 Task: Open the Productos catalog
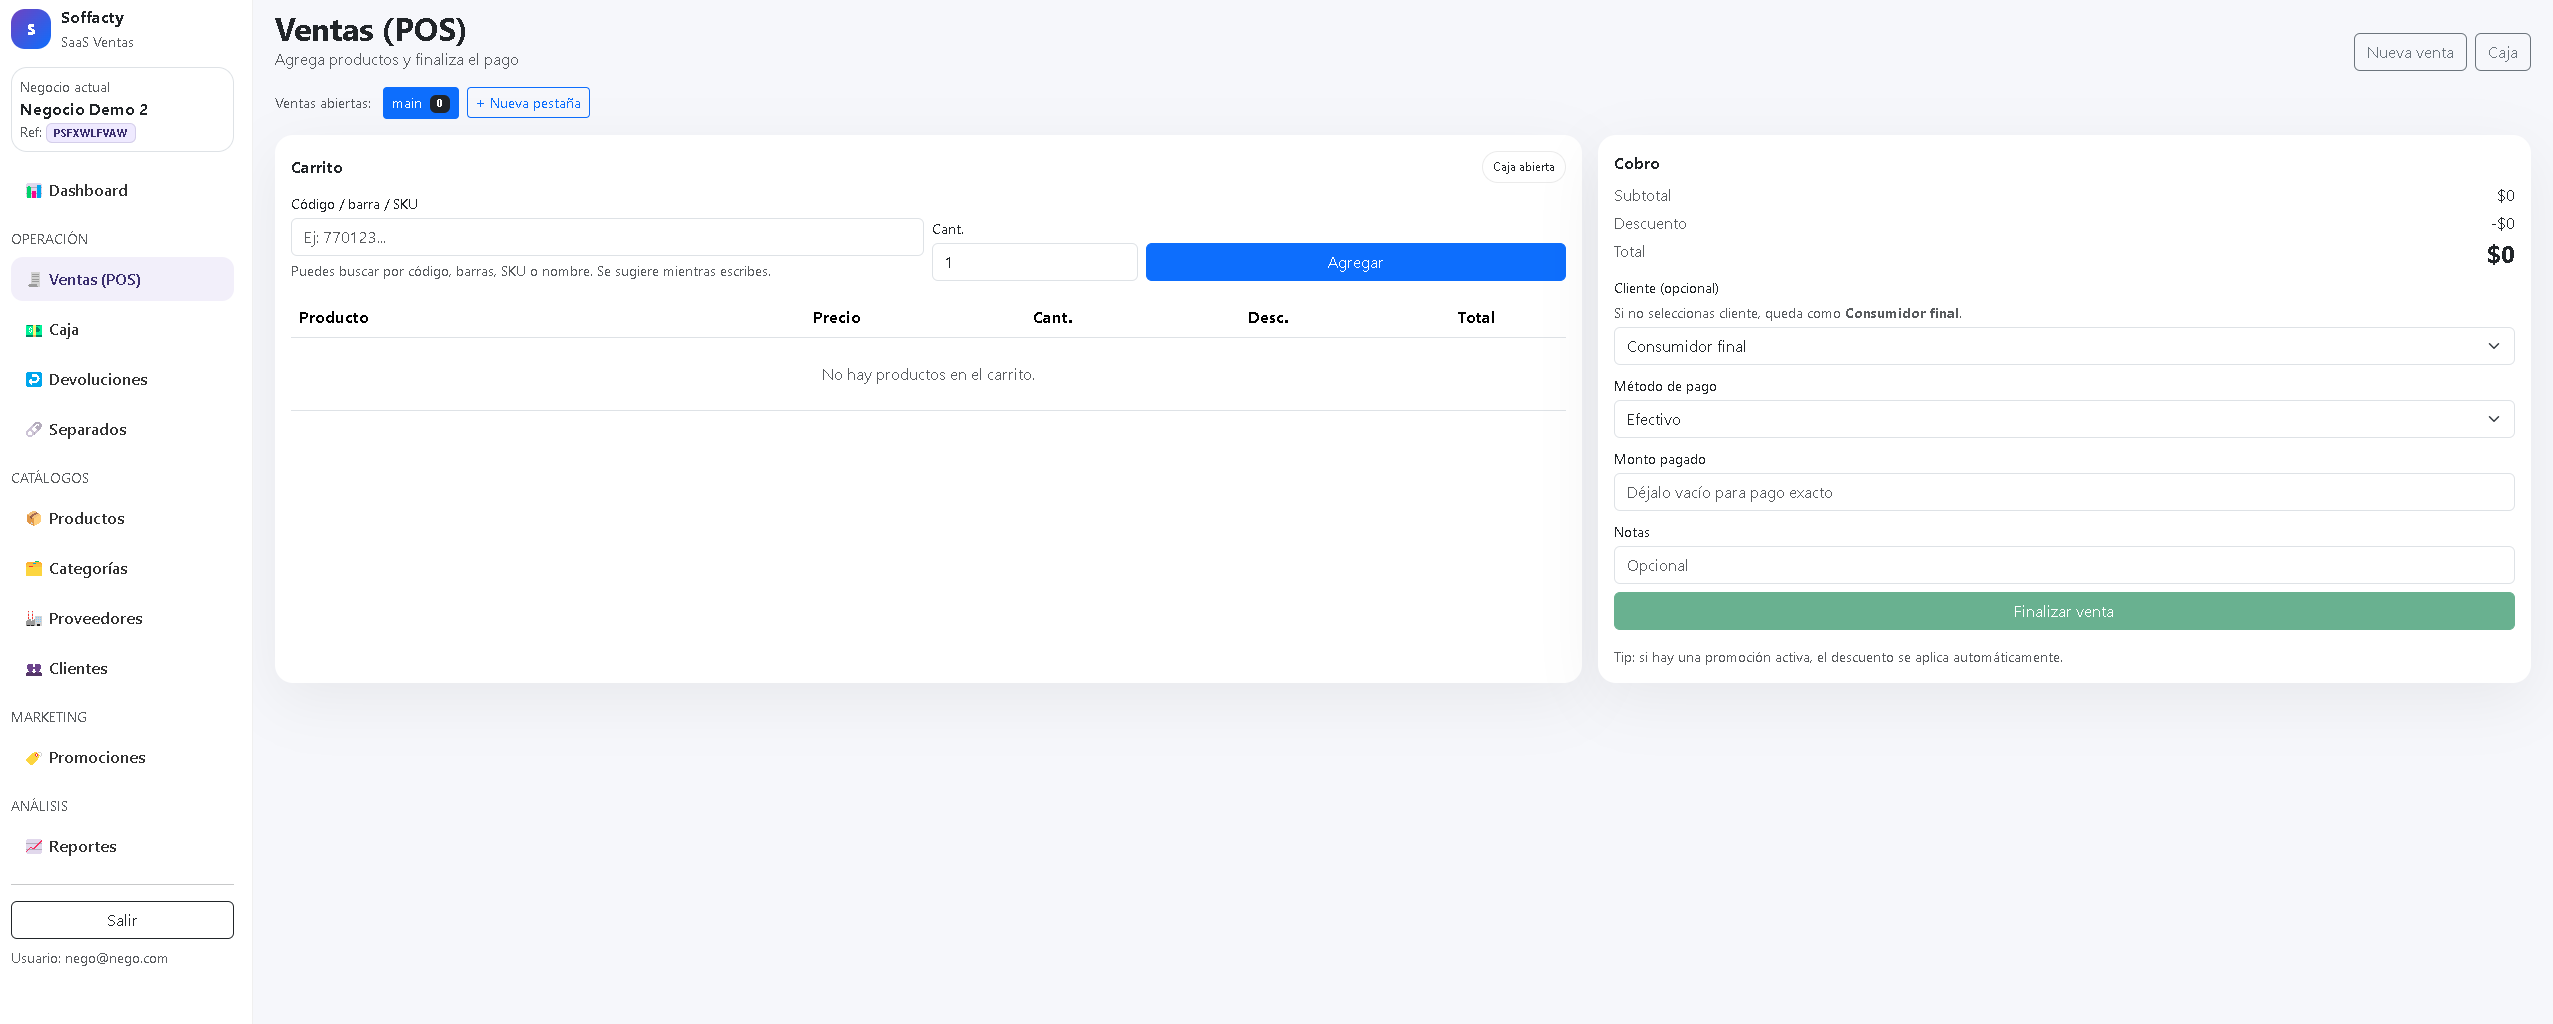click(x=86, y=518)
